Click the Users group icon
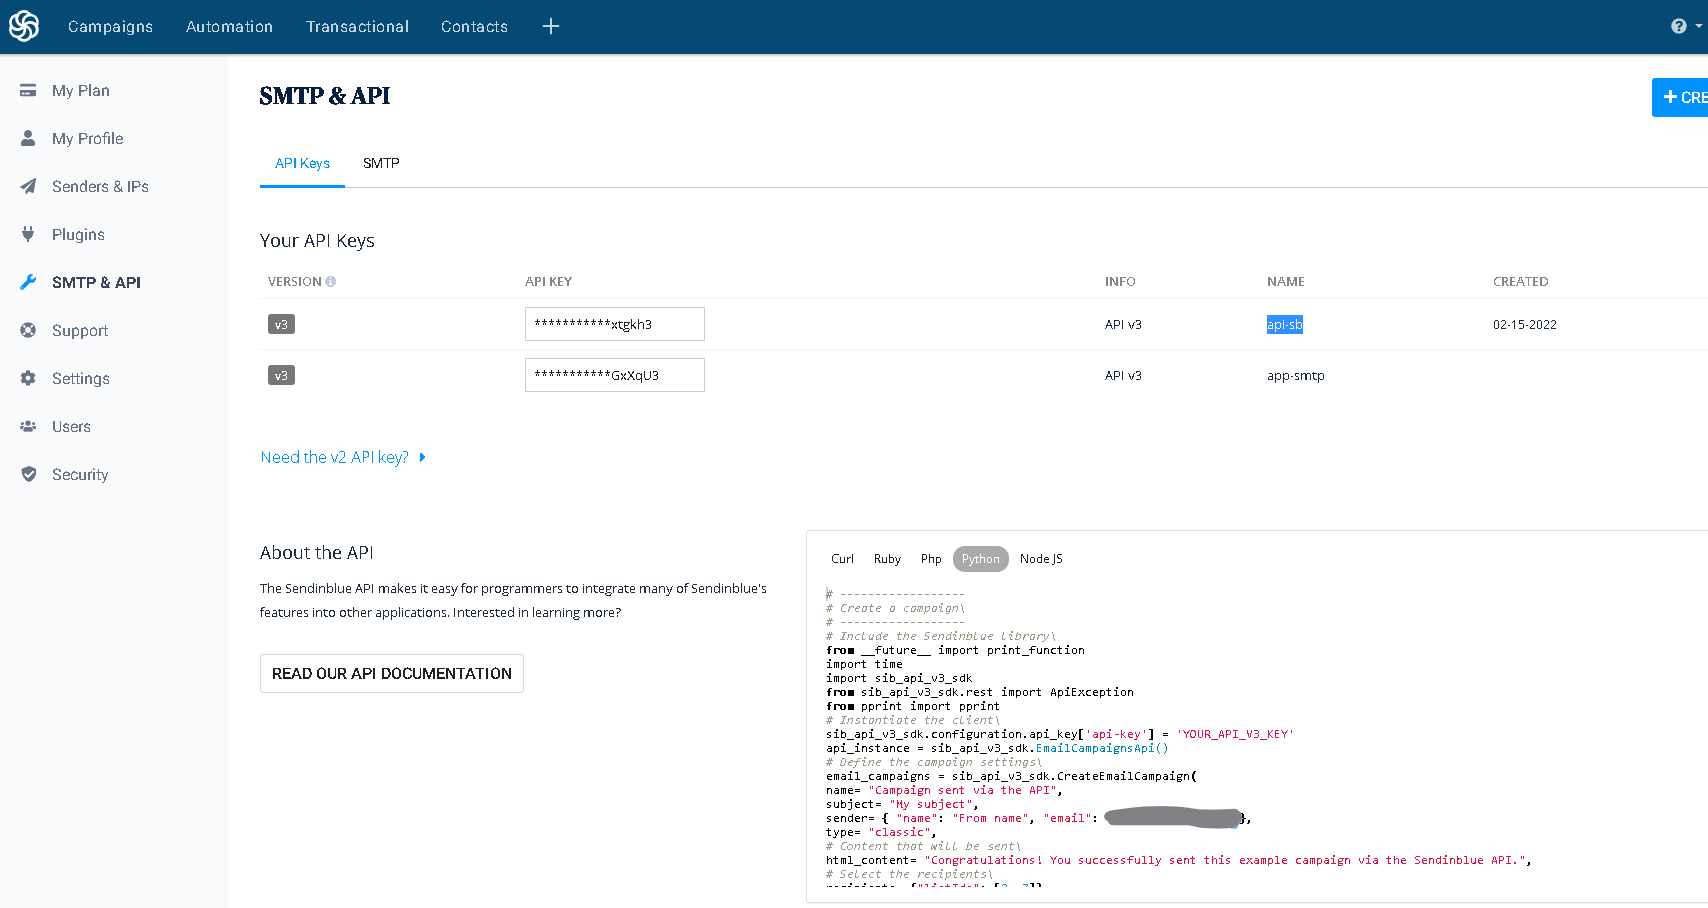 click(x=28, y=426)
